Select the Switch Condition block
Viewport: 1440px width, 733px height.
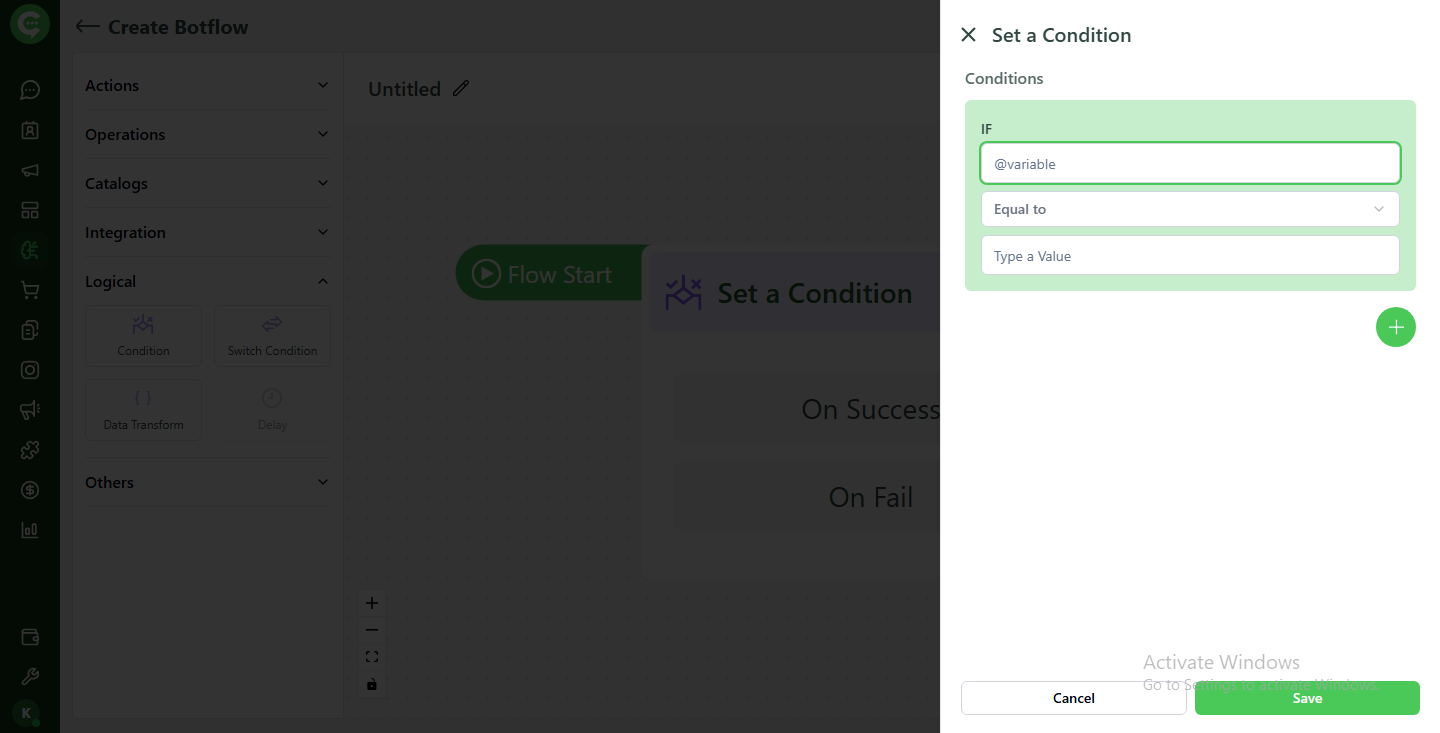(x=271, y=335)
